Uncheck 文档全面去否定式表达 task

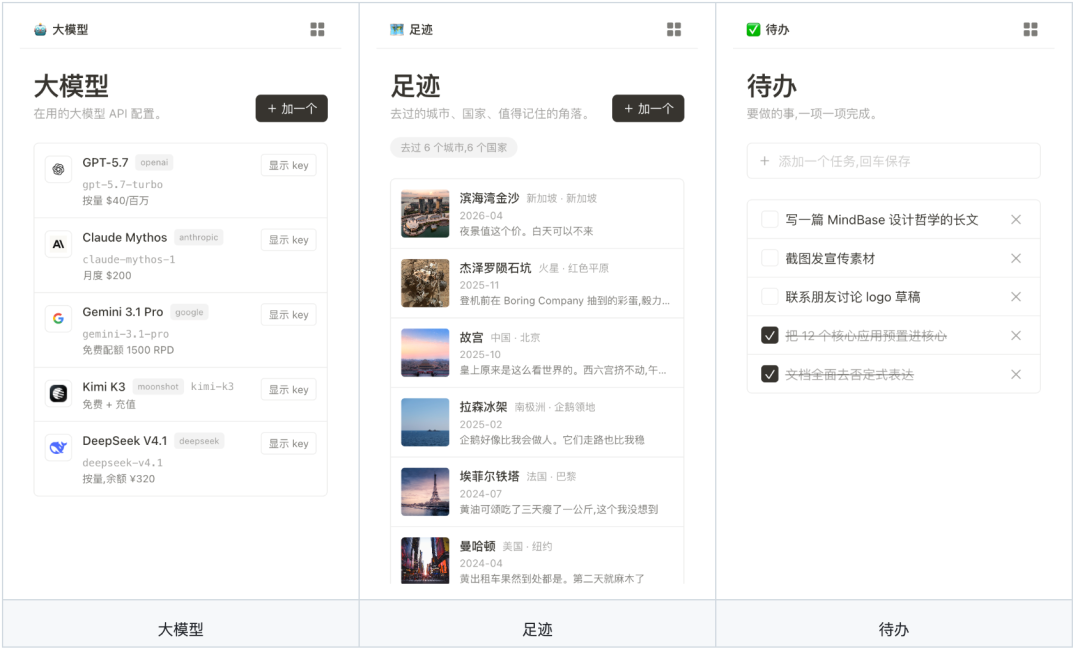(x=770, y=374)
